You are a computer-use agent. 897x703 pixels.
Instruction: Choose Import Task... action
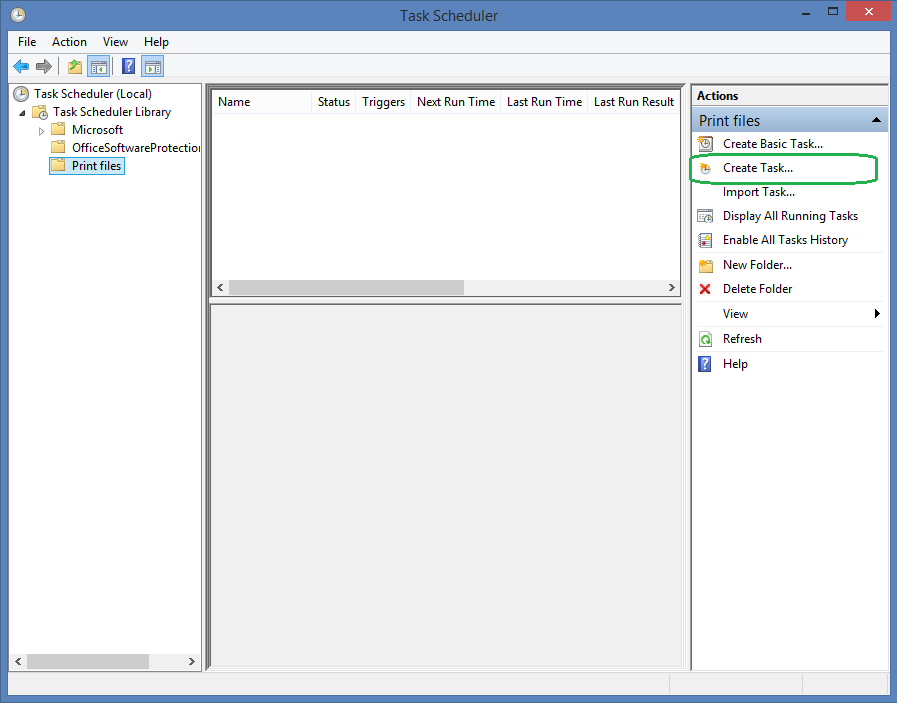pyautogui.click(x=759, y=192)
